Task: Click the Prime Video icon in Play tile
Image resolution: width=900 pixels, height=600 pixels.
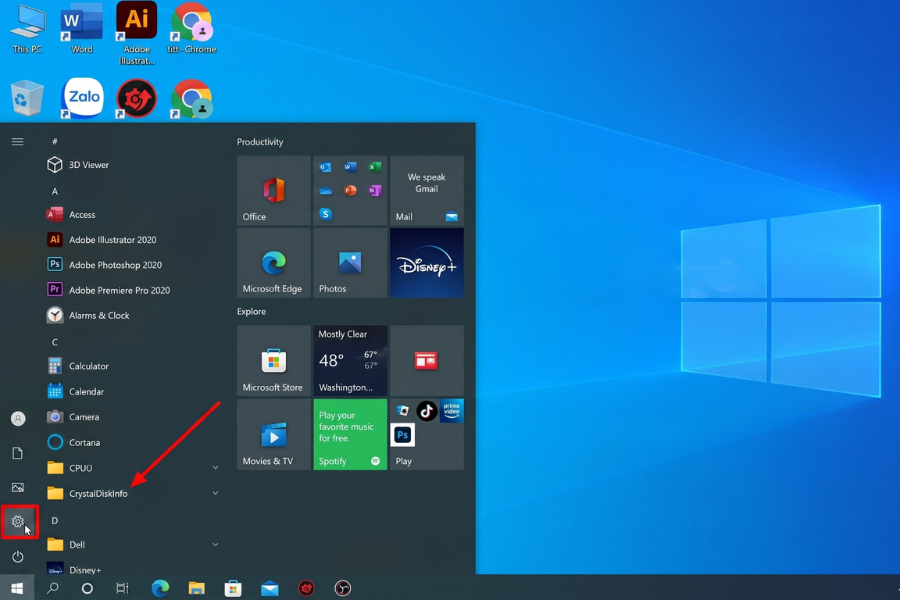Action: 452,411
